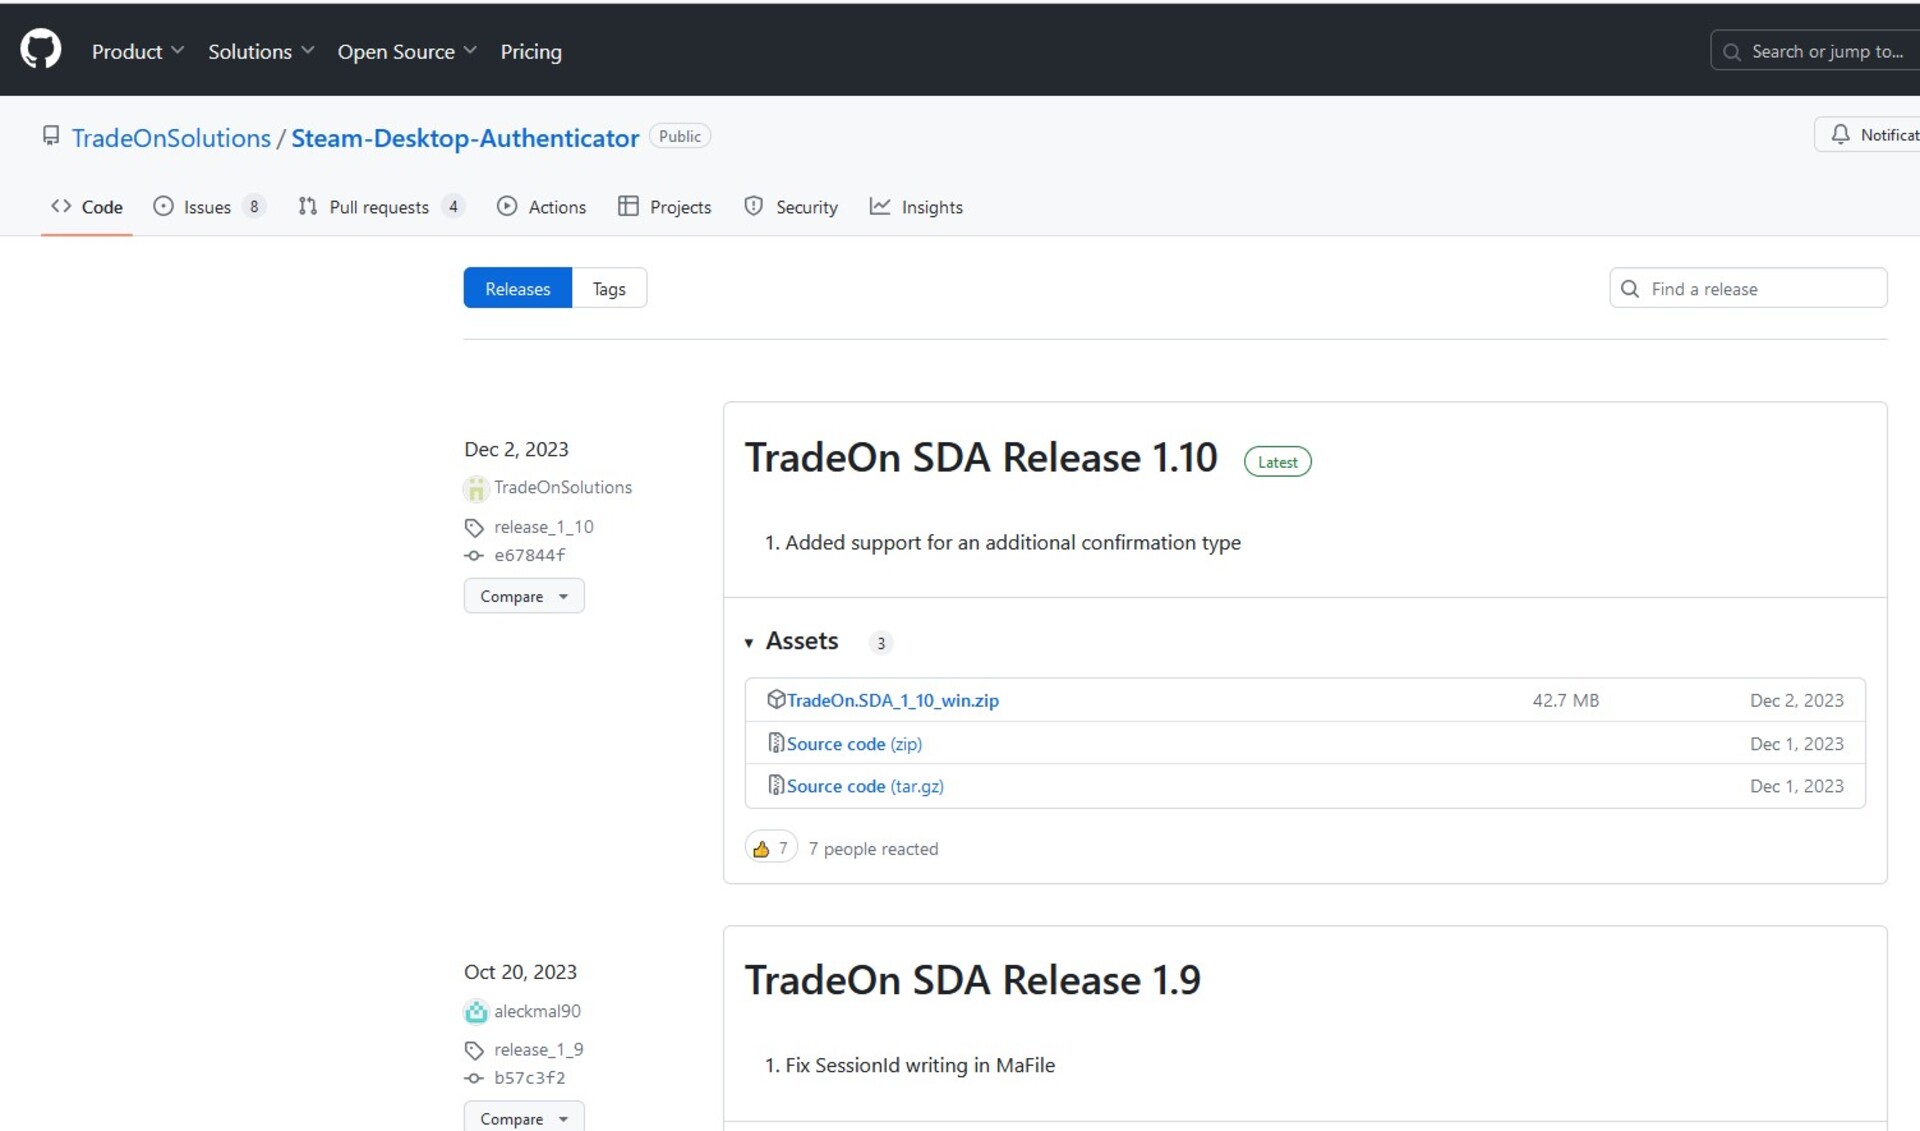Click the release_1_10 tag icon
This screenshot has width=1920, height=1131.
click(x=474, y=527)
